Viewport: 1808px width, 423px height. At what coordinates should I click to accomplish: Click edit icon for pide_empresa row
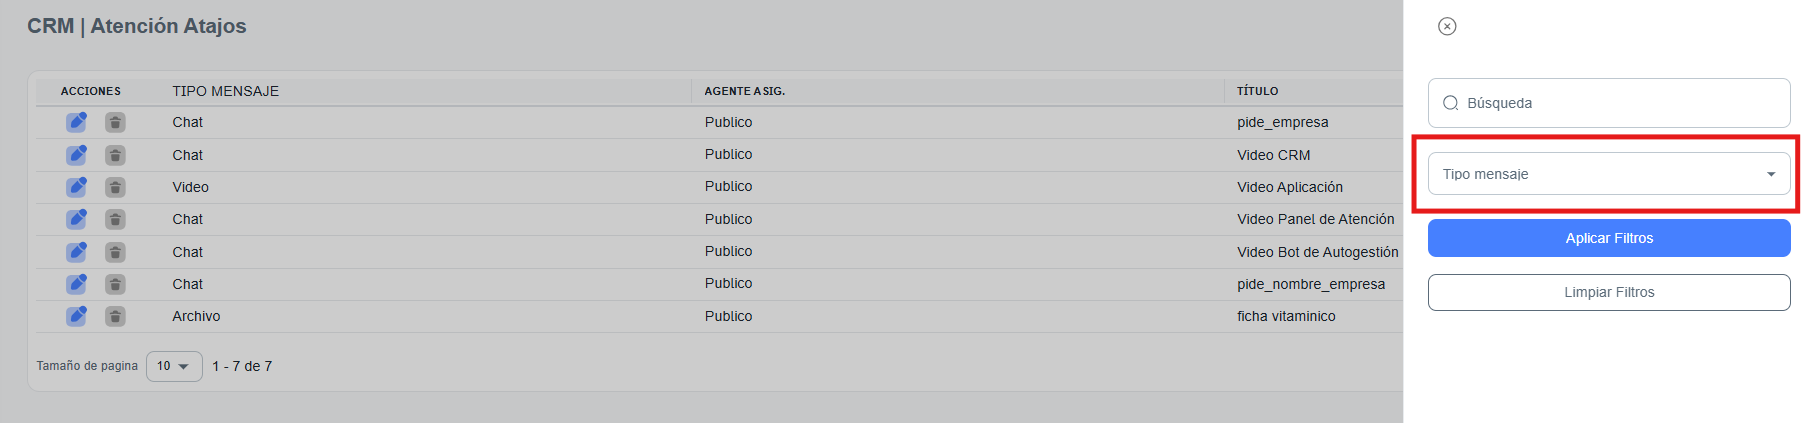(76, 123)
